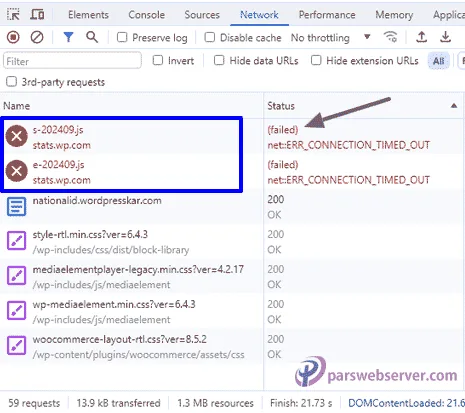The image size is (465, 413).
Task: Click the Finish: 21.73 s entry
Action: click(301, 403)
